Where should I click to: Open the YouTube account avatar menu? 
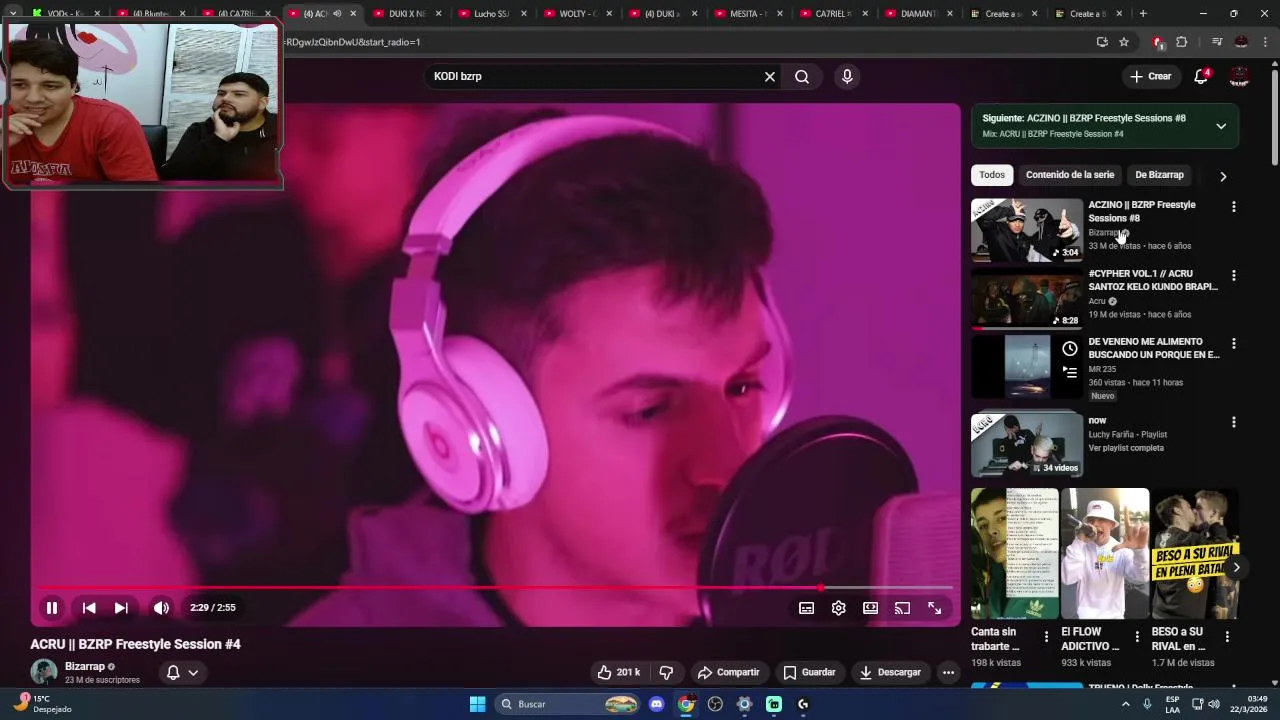click(x=1239, y=77)
